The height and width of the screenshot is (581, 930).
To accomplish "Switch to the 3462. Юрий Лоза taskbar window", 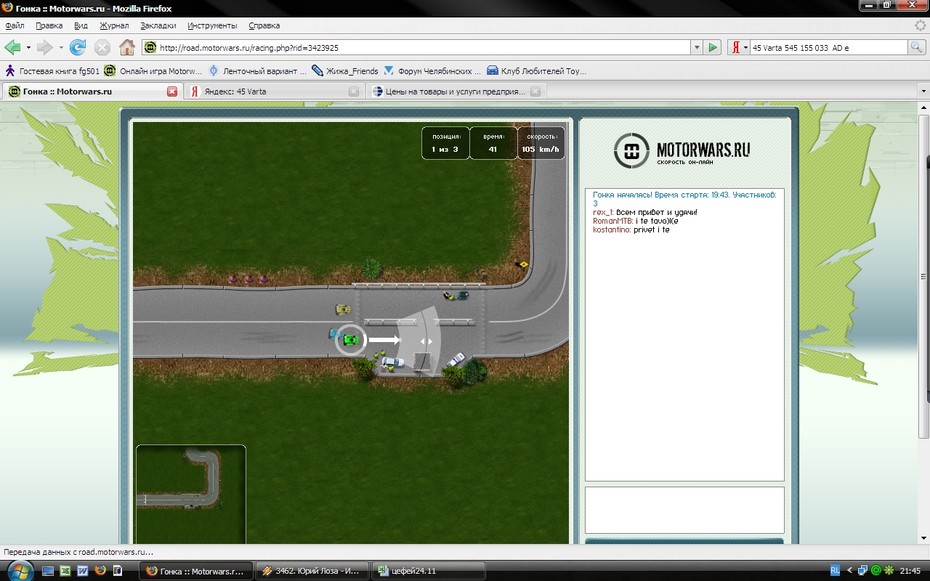I will tap(312, 571).
